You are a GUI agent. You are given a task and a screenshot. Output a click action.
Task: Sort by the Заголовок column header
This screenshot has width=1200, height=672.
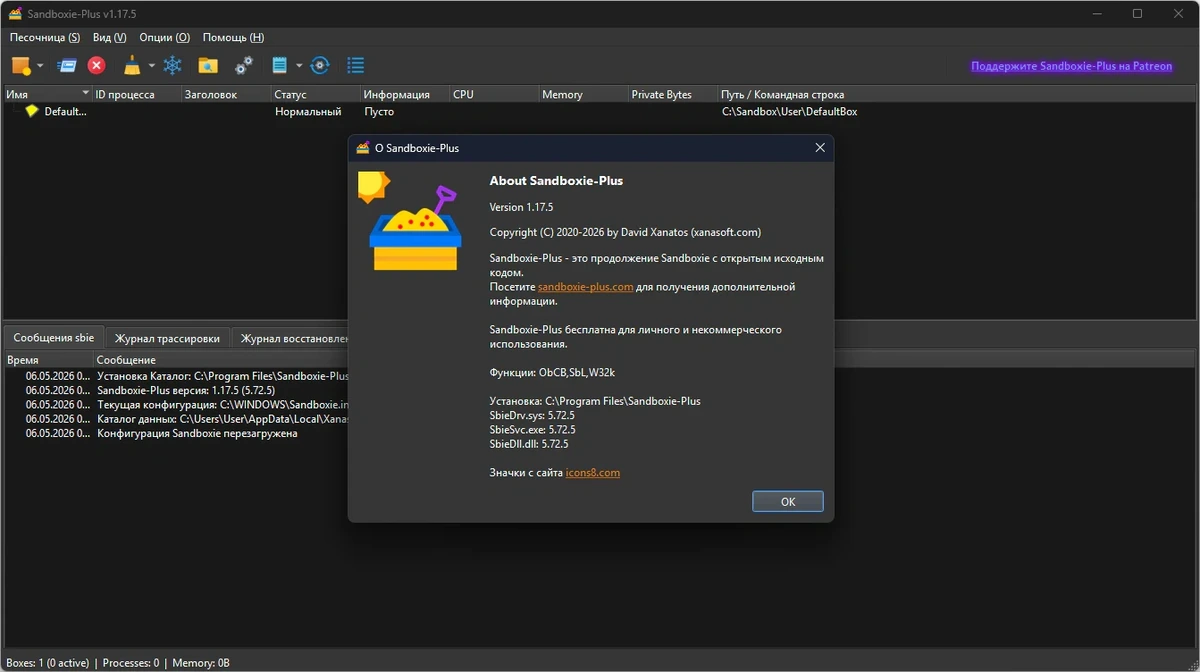pyautogui.click(x=226, y=94)
